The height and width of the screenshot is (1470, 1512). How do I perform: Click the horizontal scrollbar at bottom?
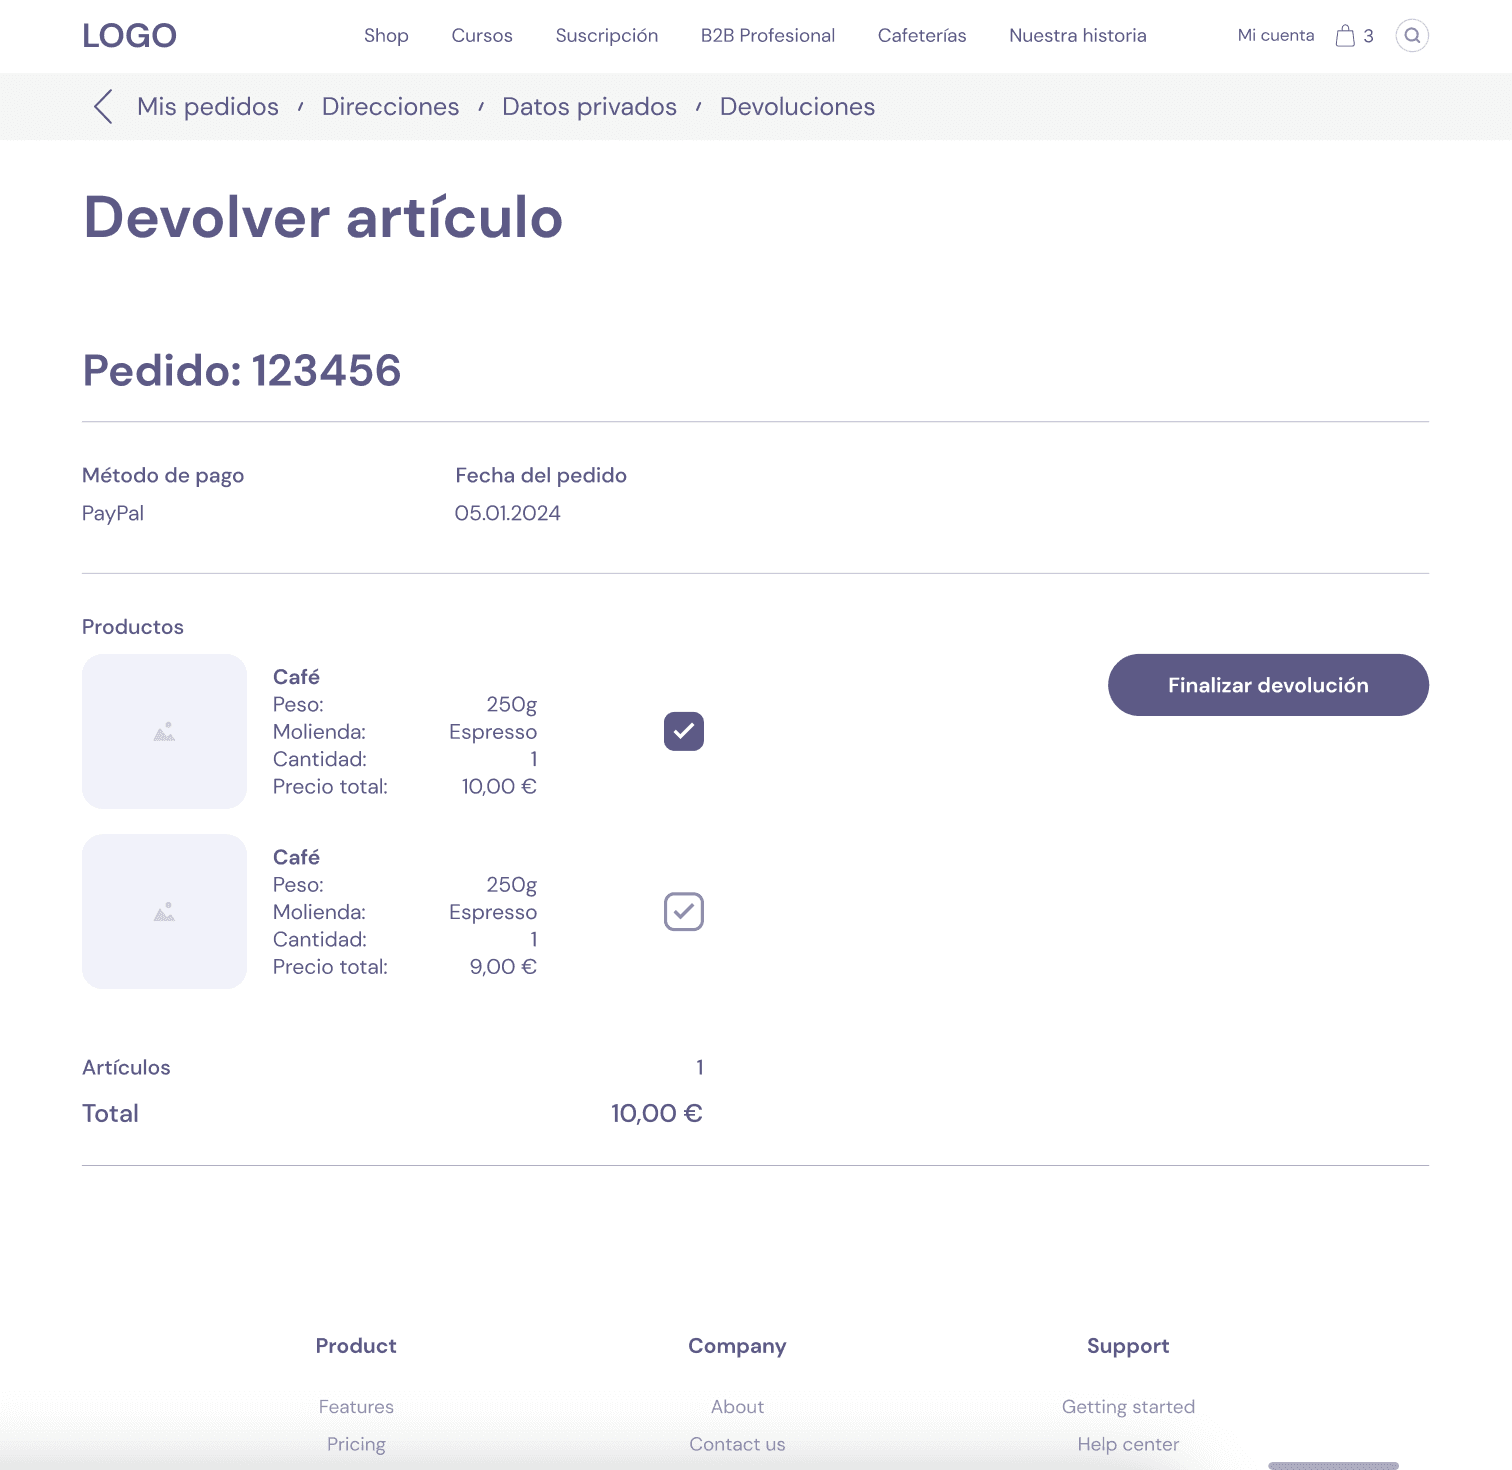[x=1333, y=1465]
